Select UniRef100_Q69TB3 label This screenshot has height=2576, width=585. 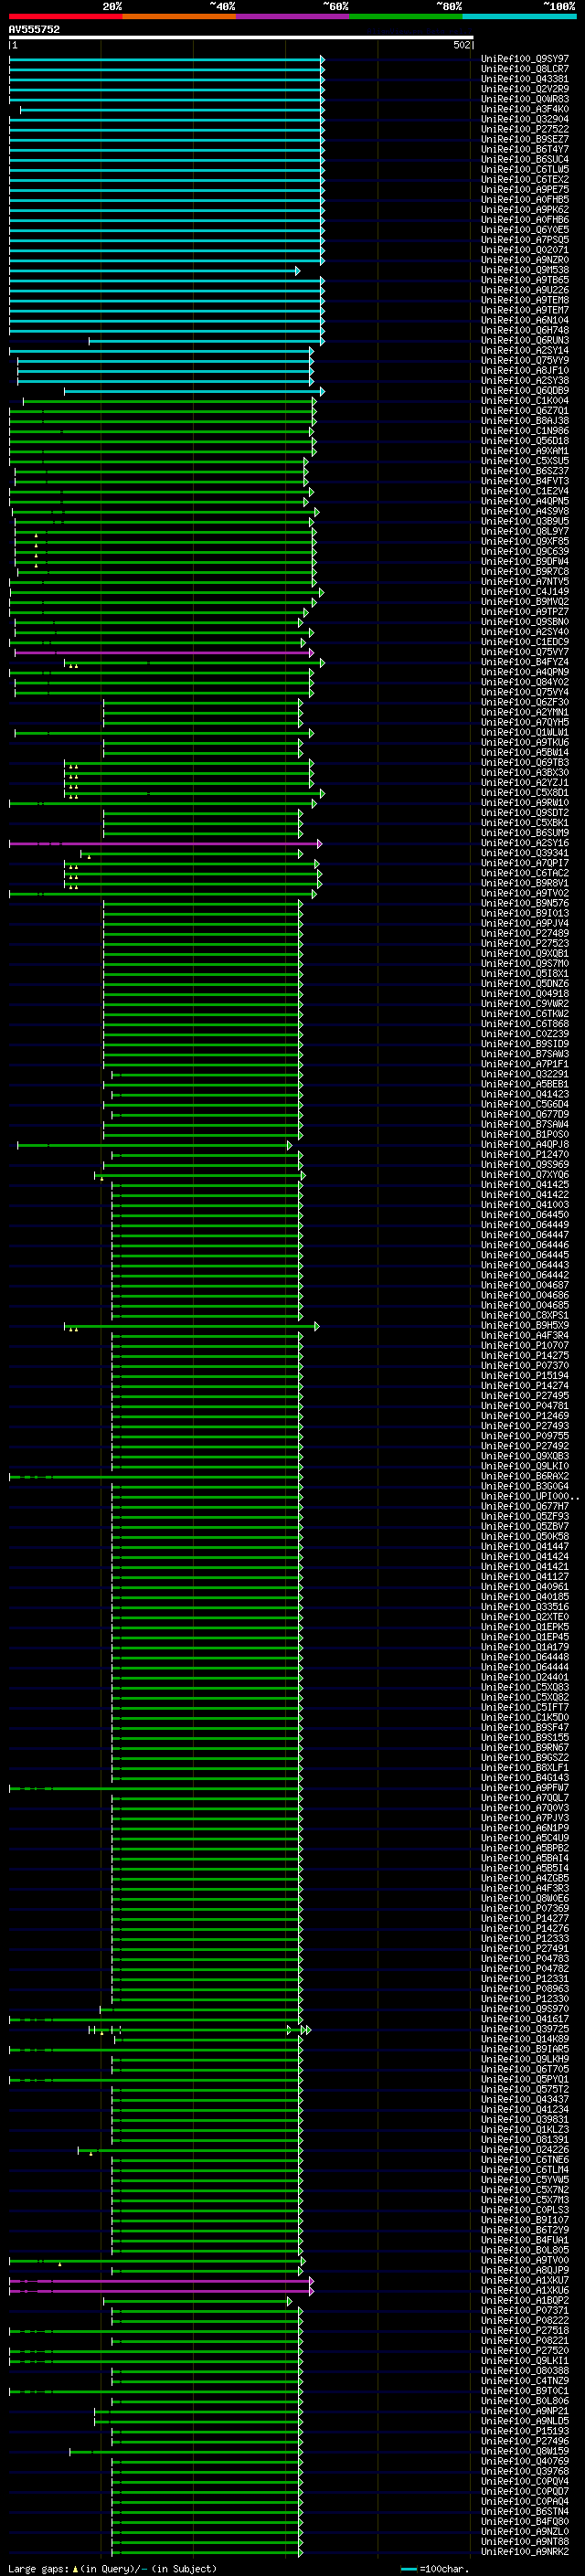point(525,763)
